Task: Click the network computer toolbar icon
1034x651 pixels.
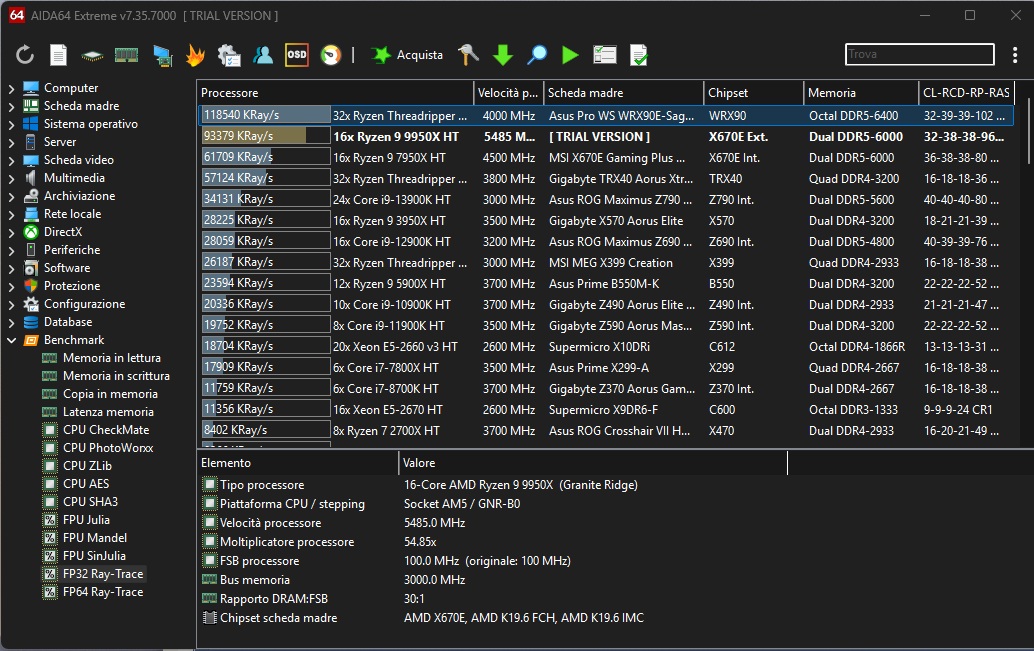Action: (x=162, y=55)
